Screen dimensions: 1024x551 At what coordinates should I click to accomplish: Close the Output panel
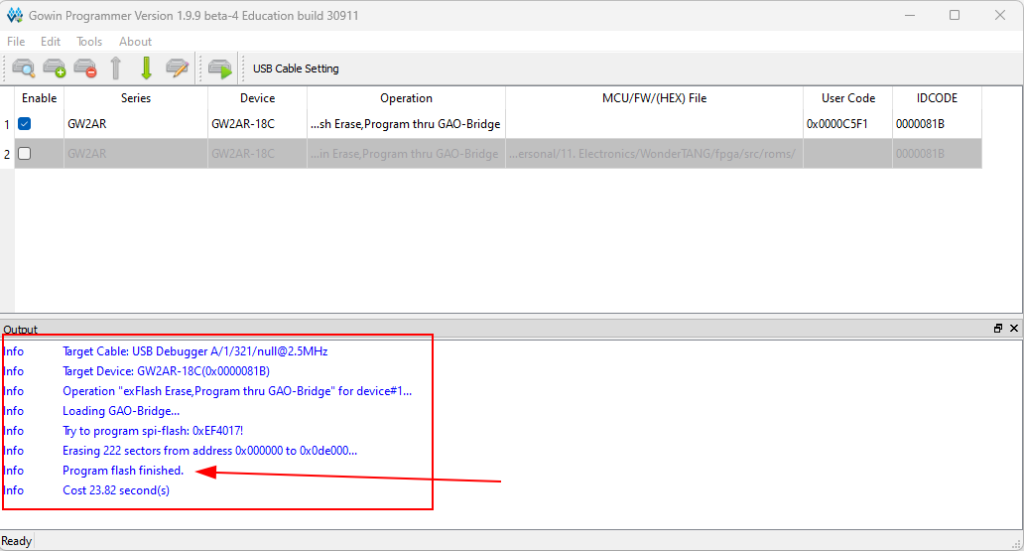[x=1014, y=328]
